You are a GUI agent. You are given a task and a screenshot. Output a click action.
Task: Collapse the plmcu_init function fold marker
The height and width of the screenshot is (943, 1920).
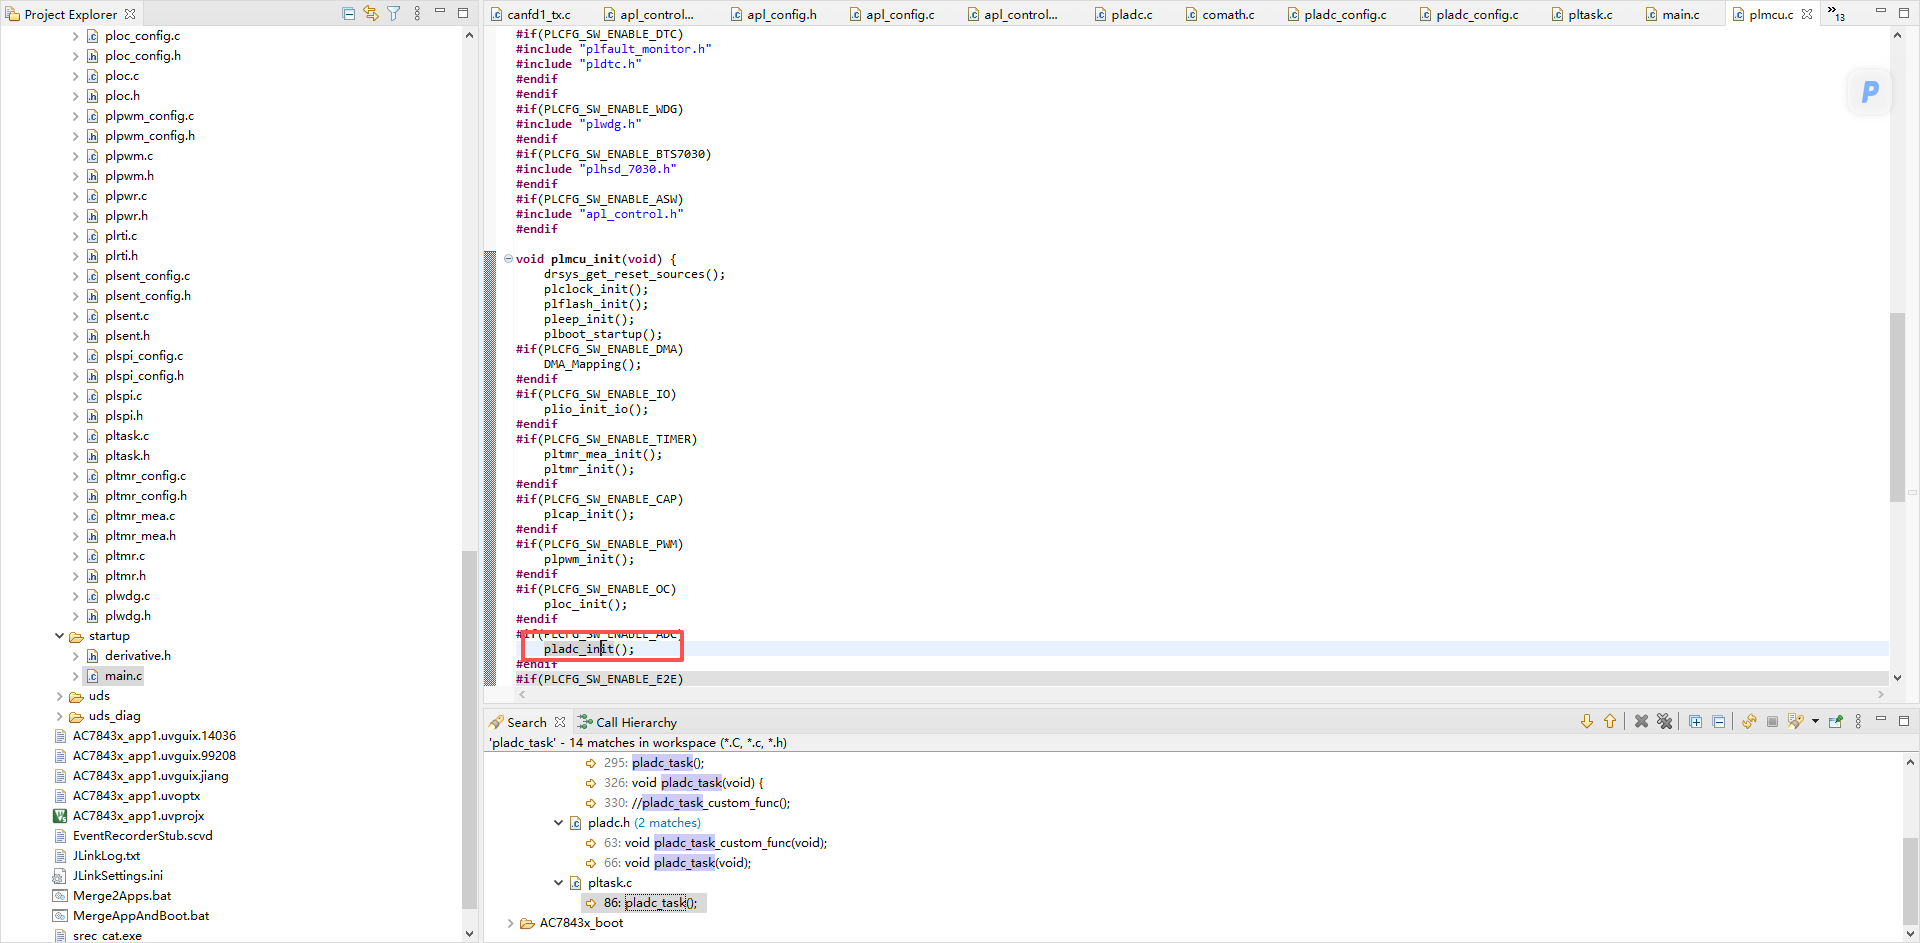pos(508,259)
